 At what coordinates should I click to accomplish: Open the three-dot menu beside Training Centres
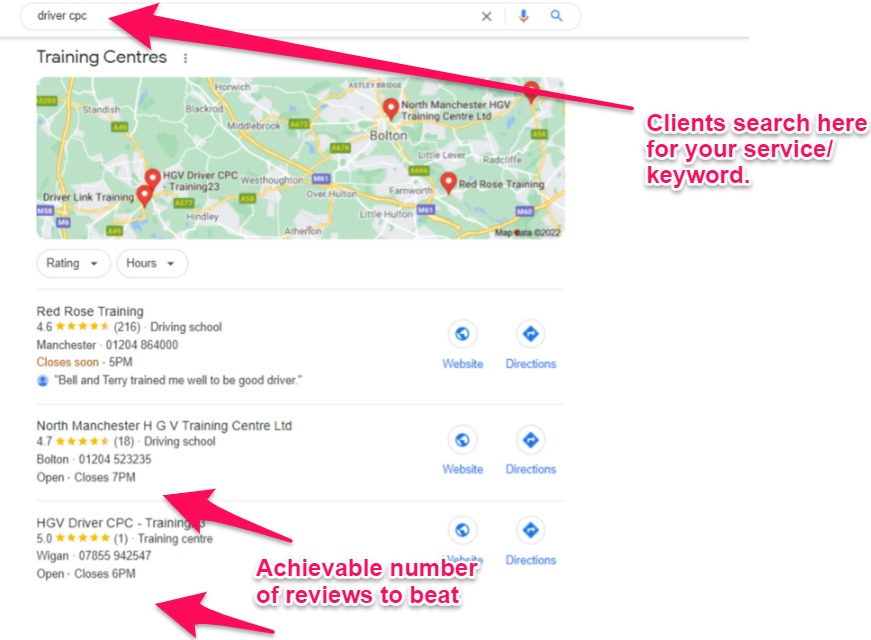click(186, 58)
